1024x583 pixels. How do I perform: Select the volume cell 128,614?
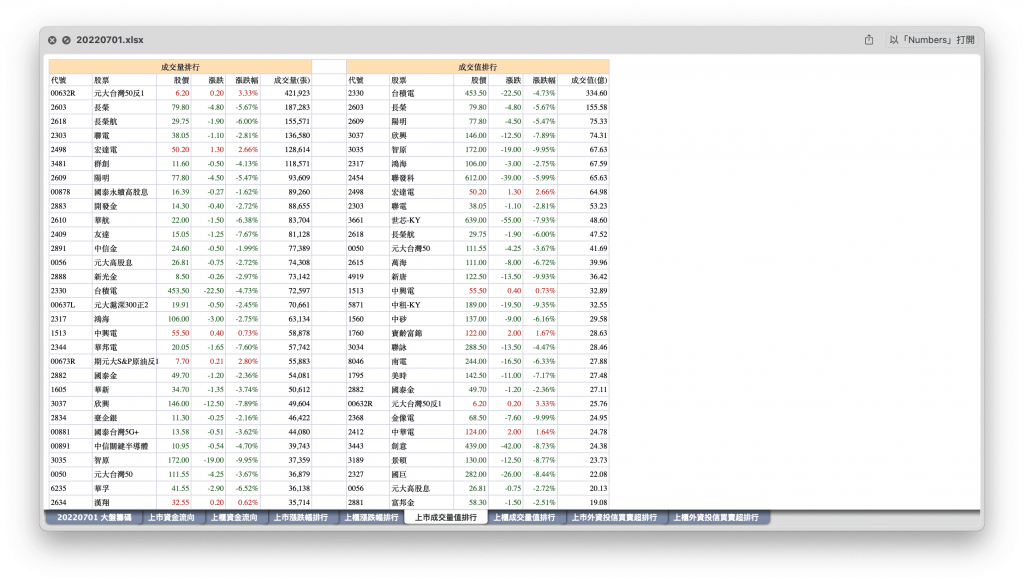point(286,150)
